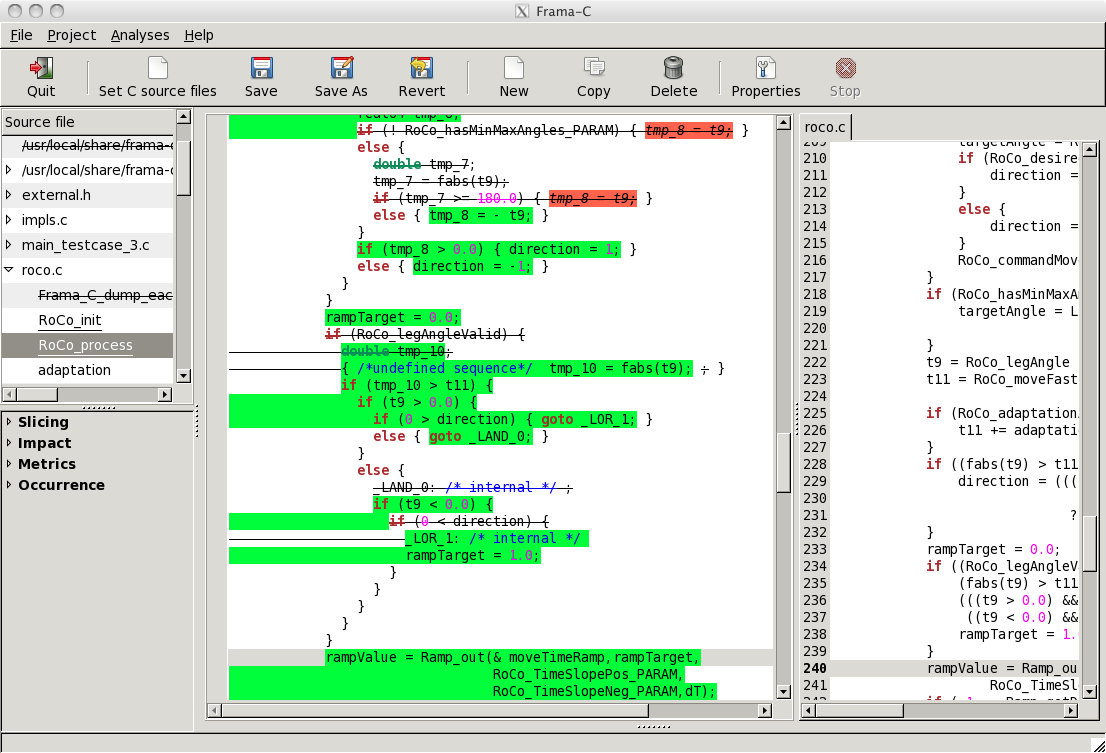This screenshot has width=1106, height=753.
Task: Click line number 240 in original source
Action: coord(815,668)
